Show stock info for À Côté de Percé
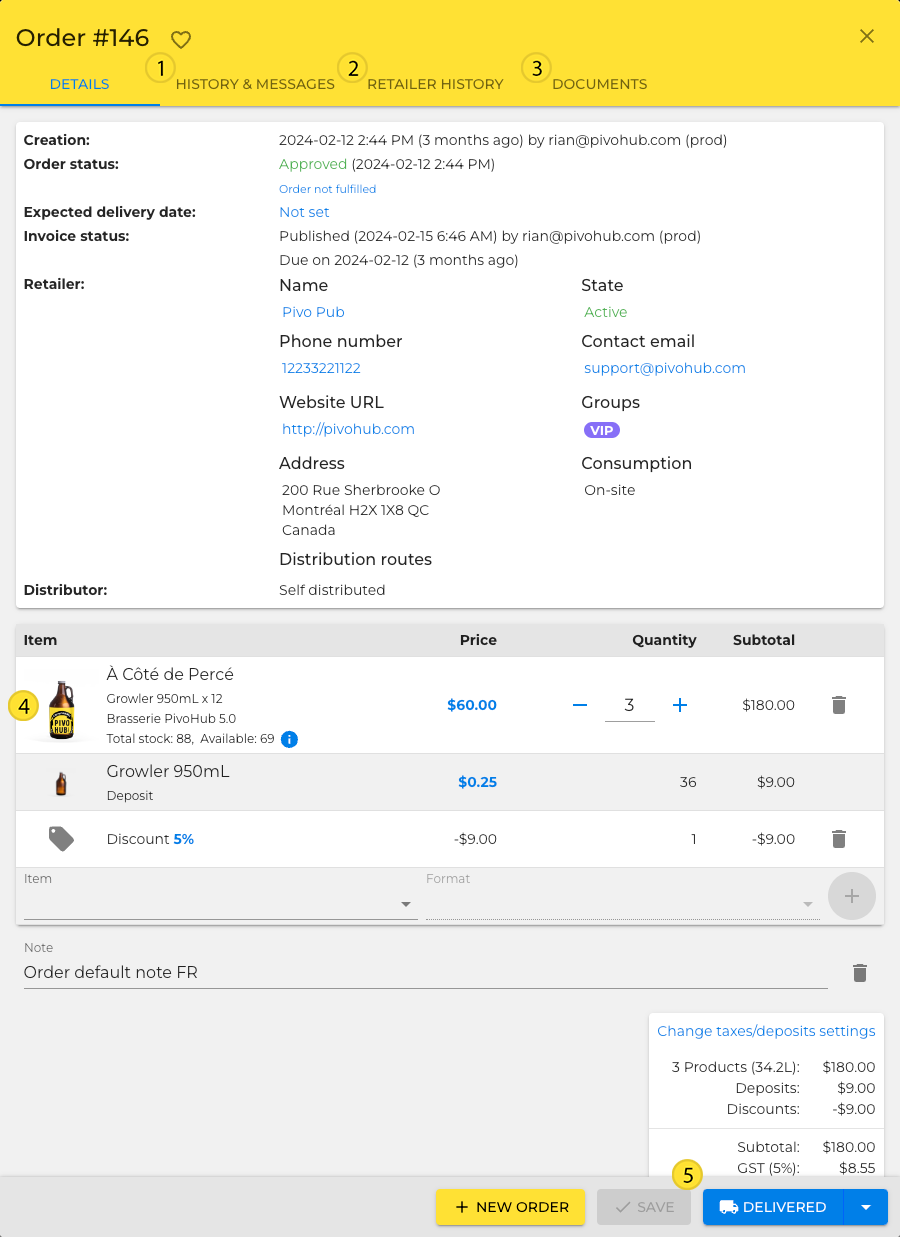Screen dimensions: 900x1237 tap(289, 739)
